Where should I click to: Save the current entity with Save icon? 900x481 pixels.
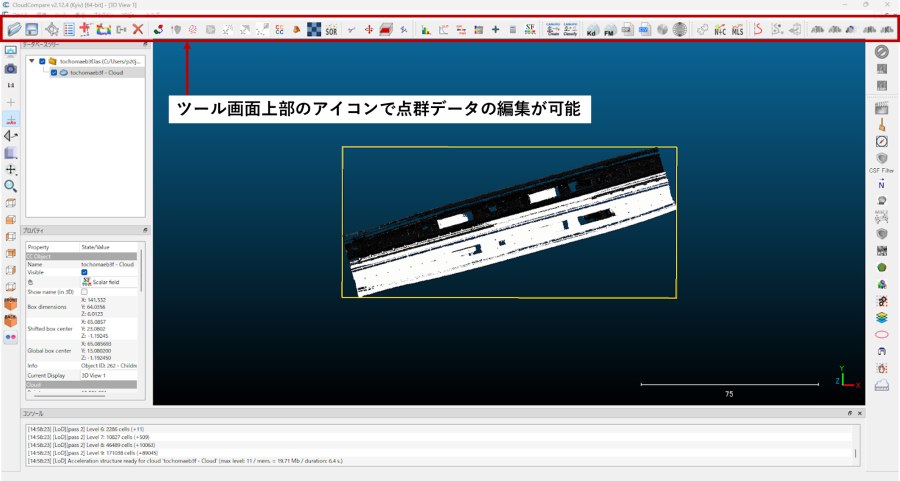point(32,29)
